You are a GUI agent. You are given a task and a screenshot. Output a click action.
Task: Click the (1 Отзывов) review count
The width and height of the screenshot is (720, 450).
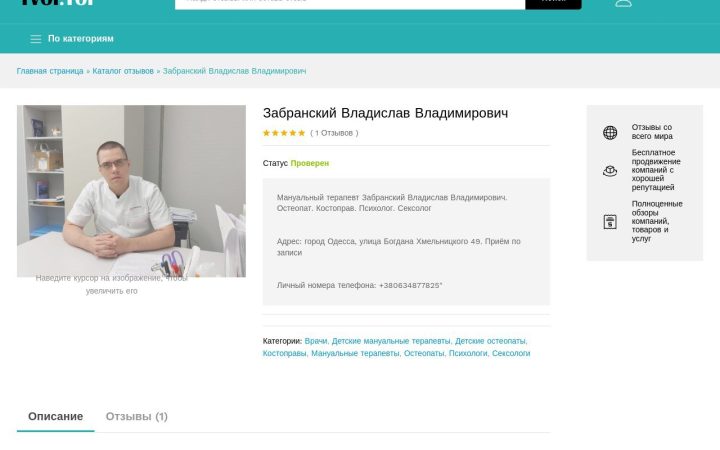tap(334, 133)
